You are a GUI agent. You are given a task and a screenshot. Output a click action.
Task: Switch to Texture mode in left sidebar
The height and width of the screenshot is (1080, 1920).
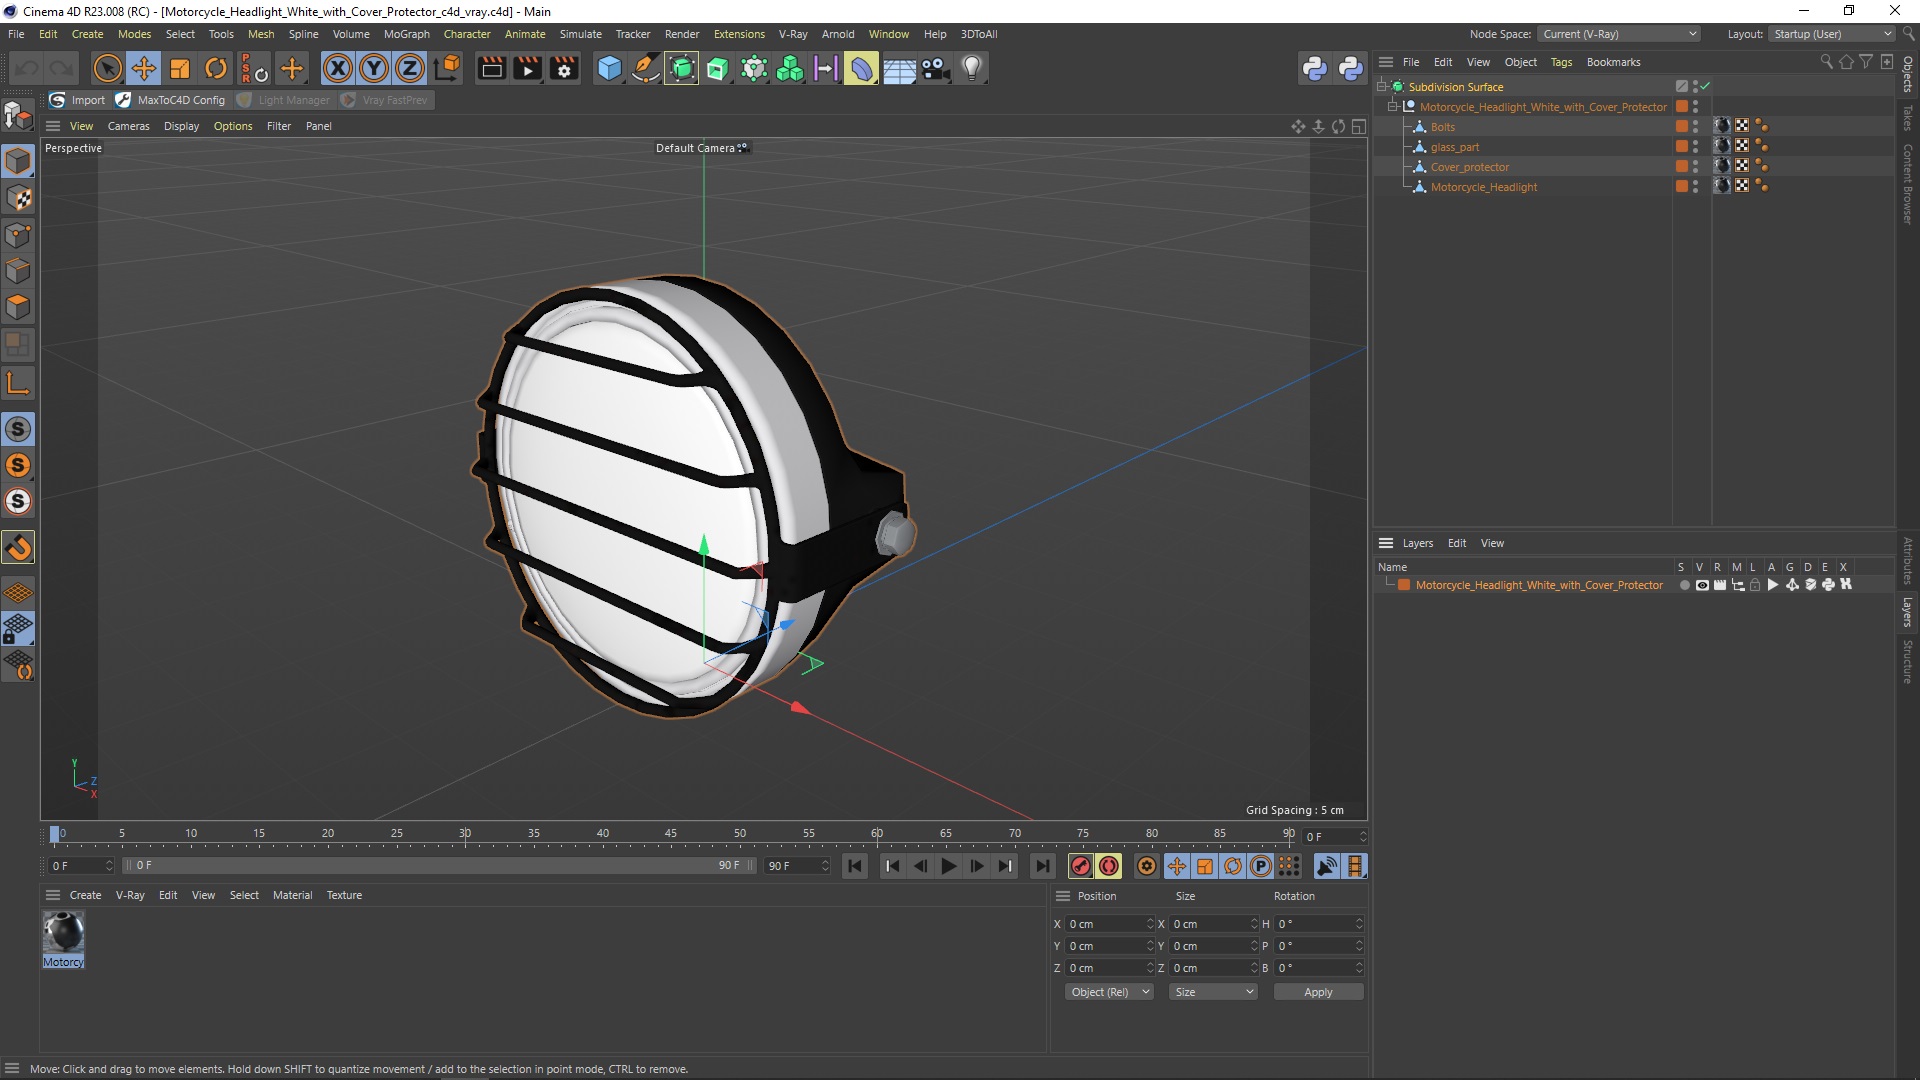coord(18,198)
